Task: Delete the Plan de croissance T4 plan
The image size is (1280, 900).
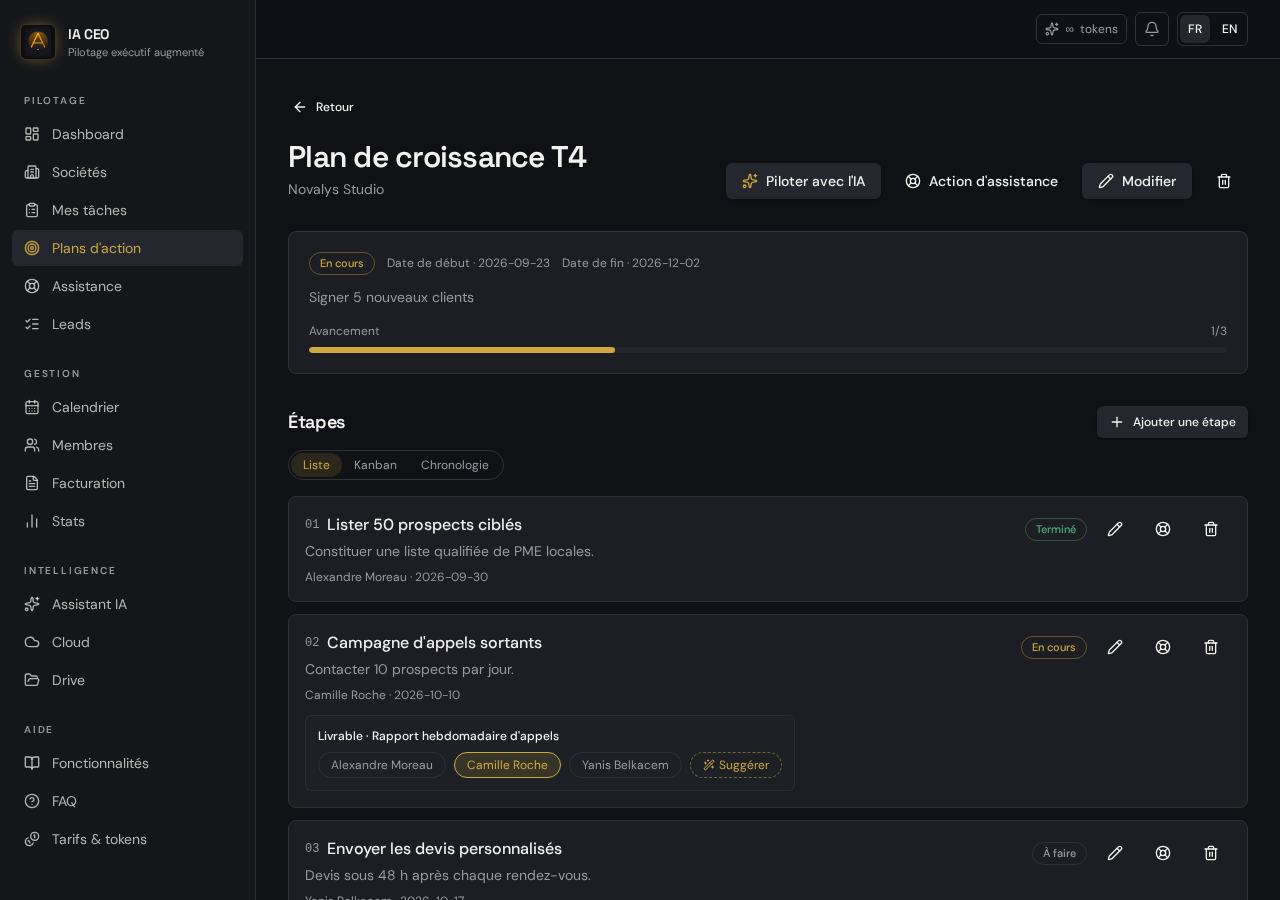Action: coord(1224,181)
